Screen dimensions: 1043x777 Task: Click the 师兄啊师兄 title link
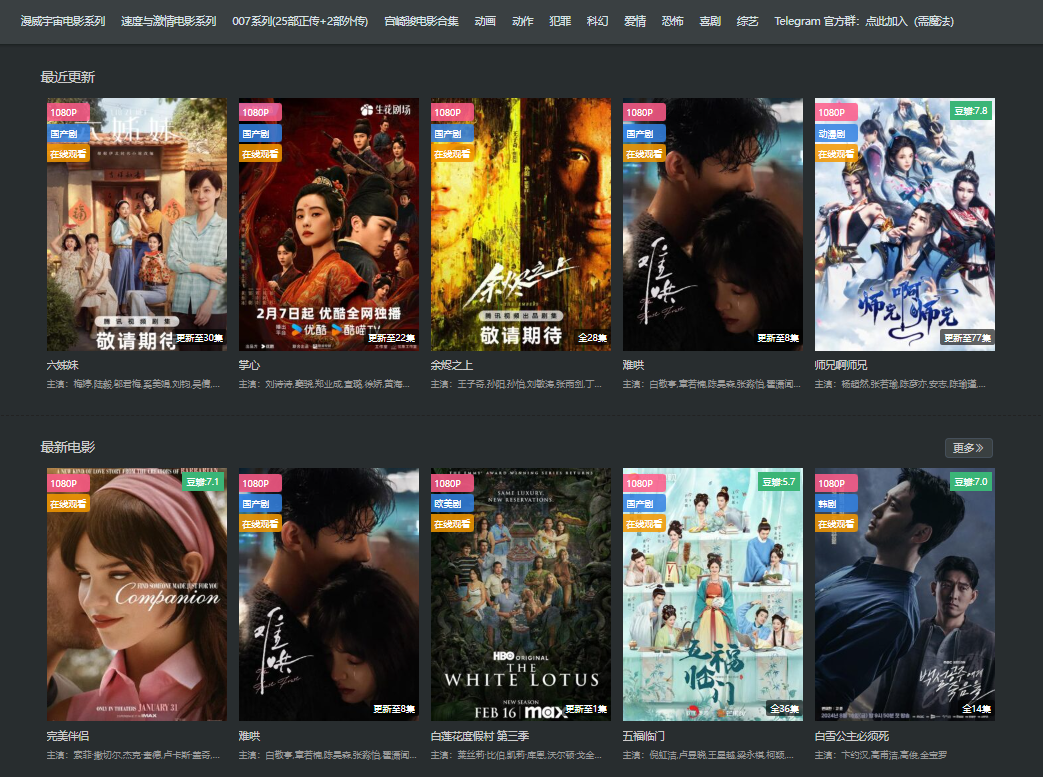(x=841, y=365)
